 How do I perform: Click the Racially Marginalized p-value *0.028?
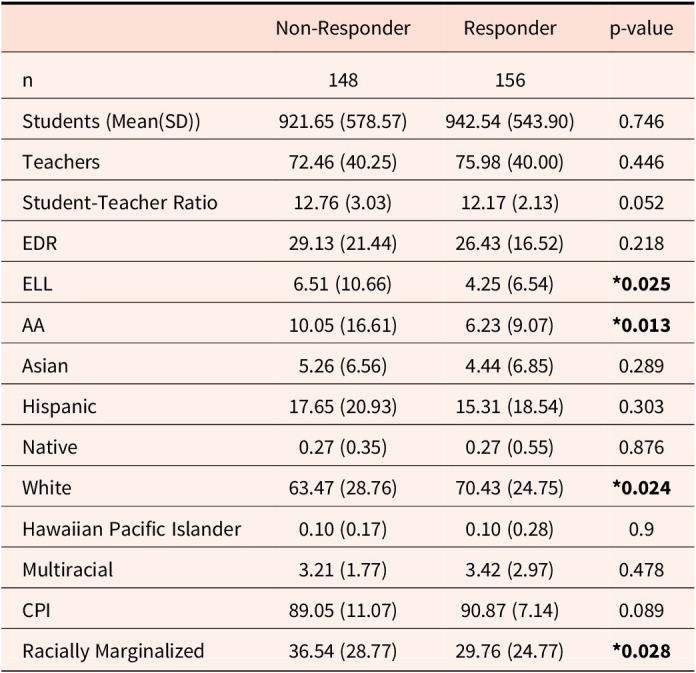(641, 651)
